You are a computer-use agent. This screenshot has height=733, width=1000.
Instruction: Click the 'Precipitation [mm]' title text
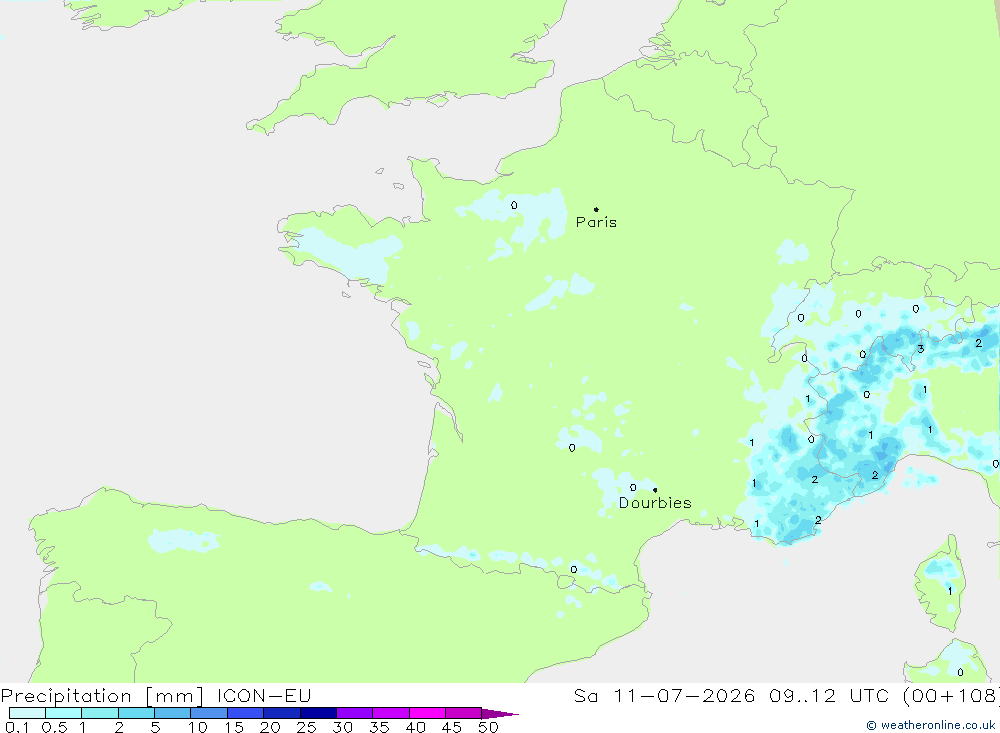[x=102, y=696]
